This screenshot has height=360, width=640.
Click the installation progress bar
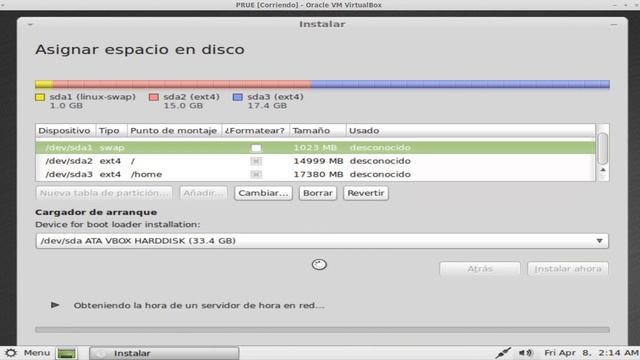[322, 329]
